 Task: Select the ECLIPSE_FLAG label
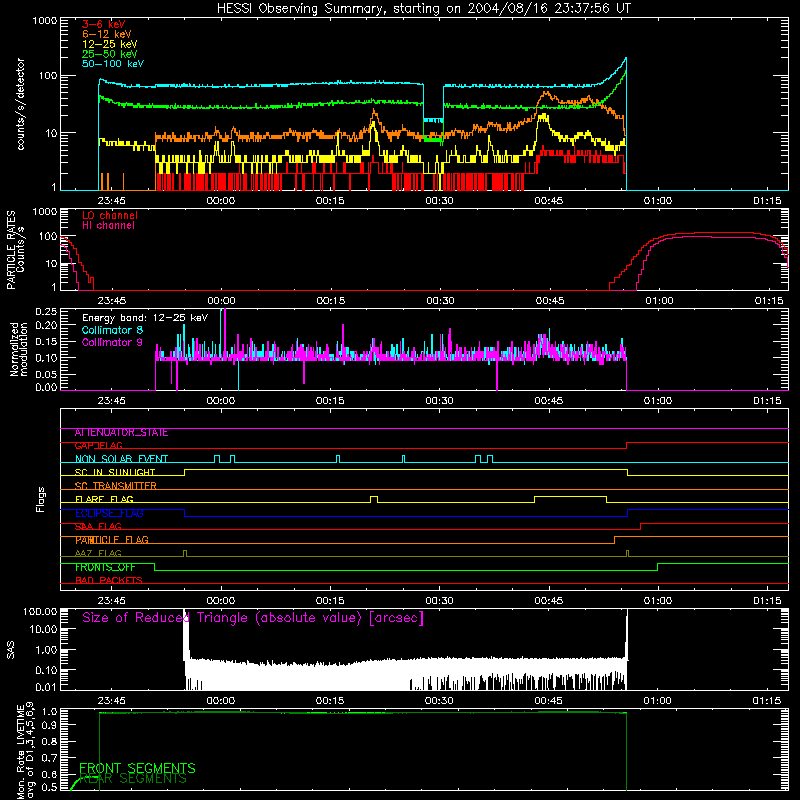(x=109, y=513)
